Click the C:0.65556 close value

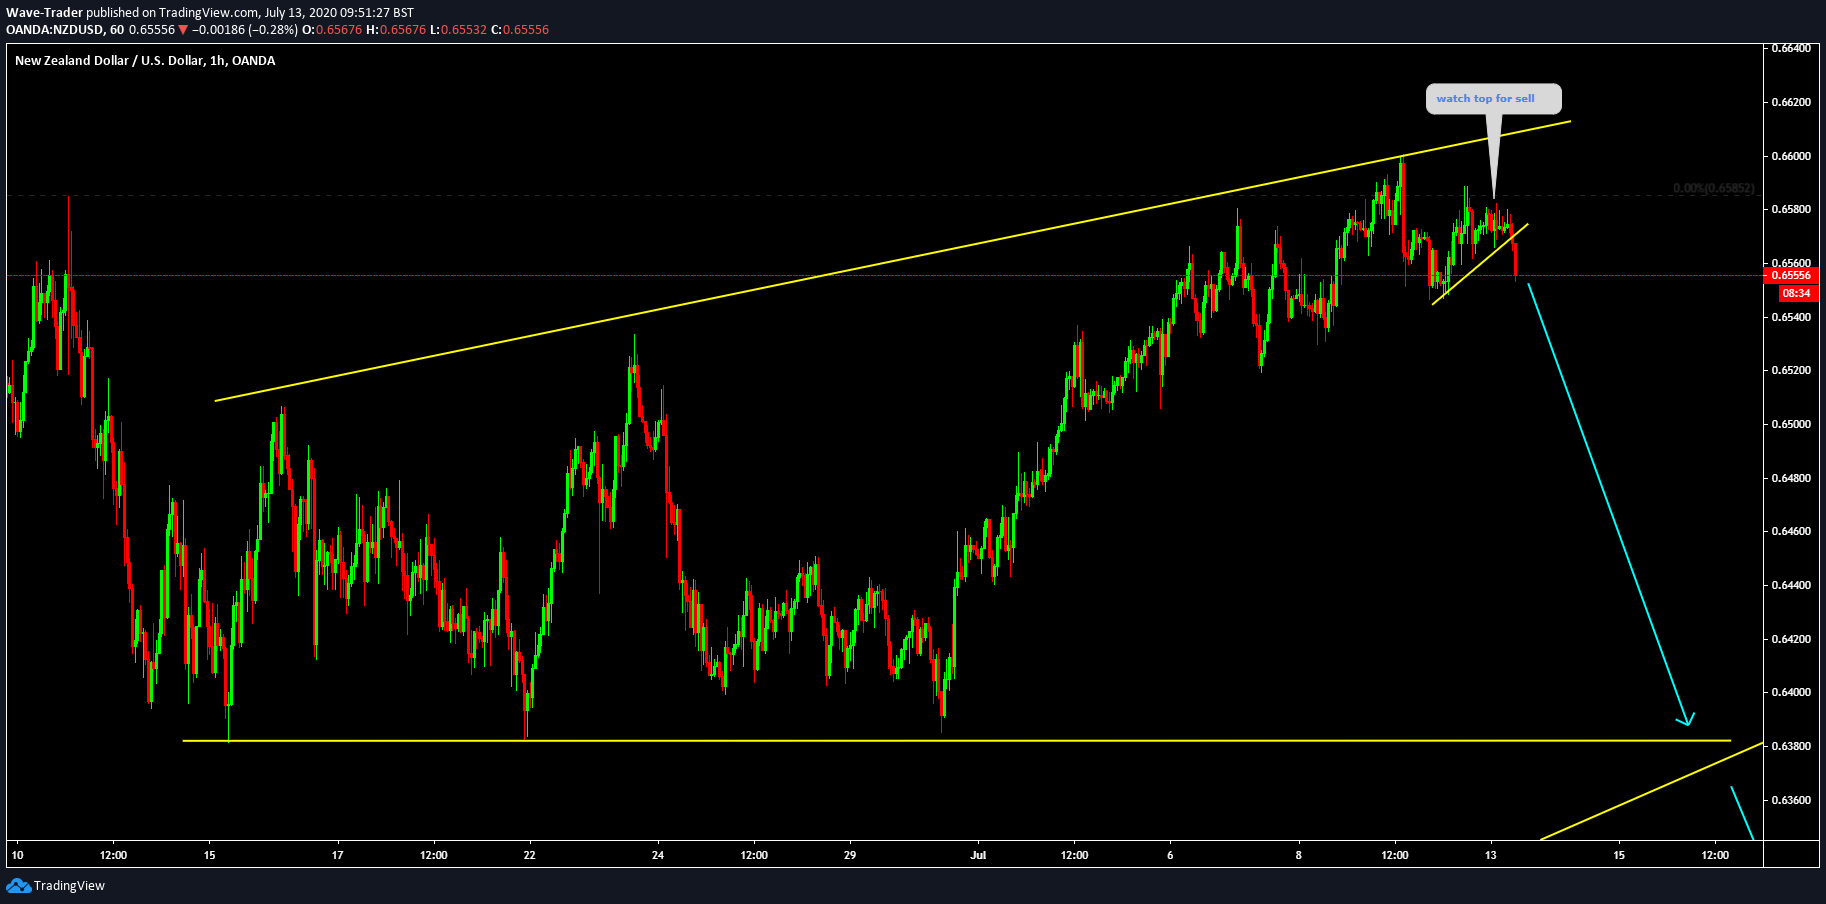(x=520, y=30)
